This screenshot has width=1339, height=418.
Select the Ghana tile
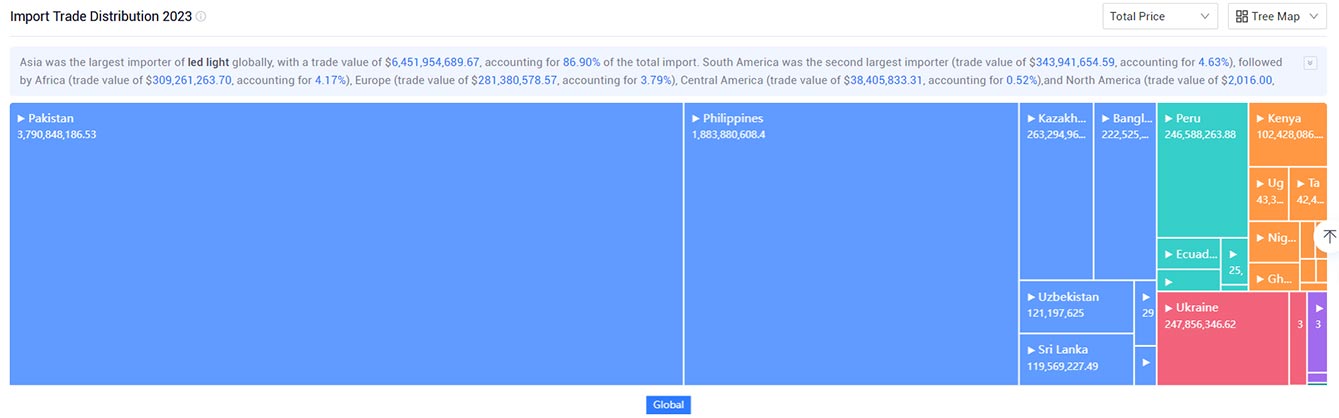pos(1272,278)
